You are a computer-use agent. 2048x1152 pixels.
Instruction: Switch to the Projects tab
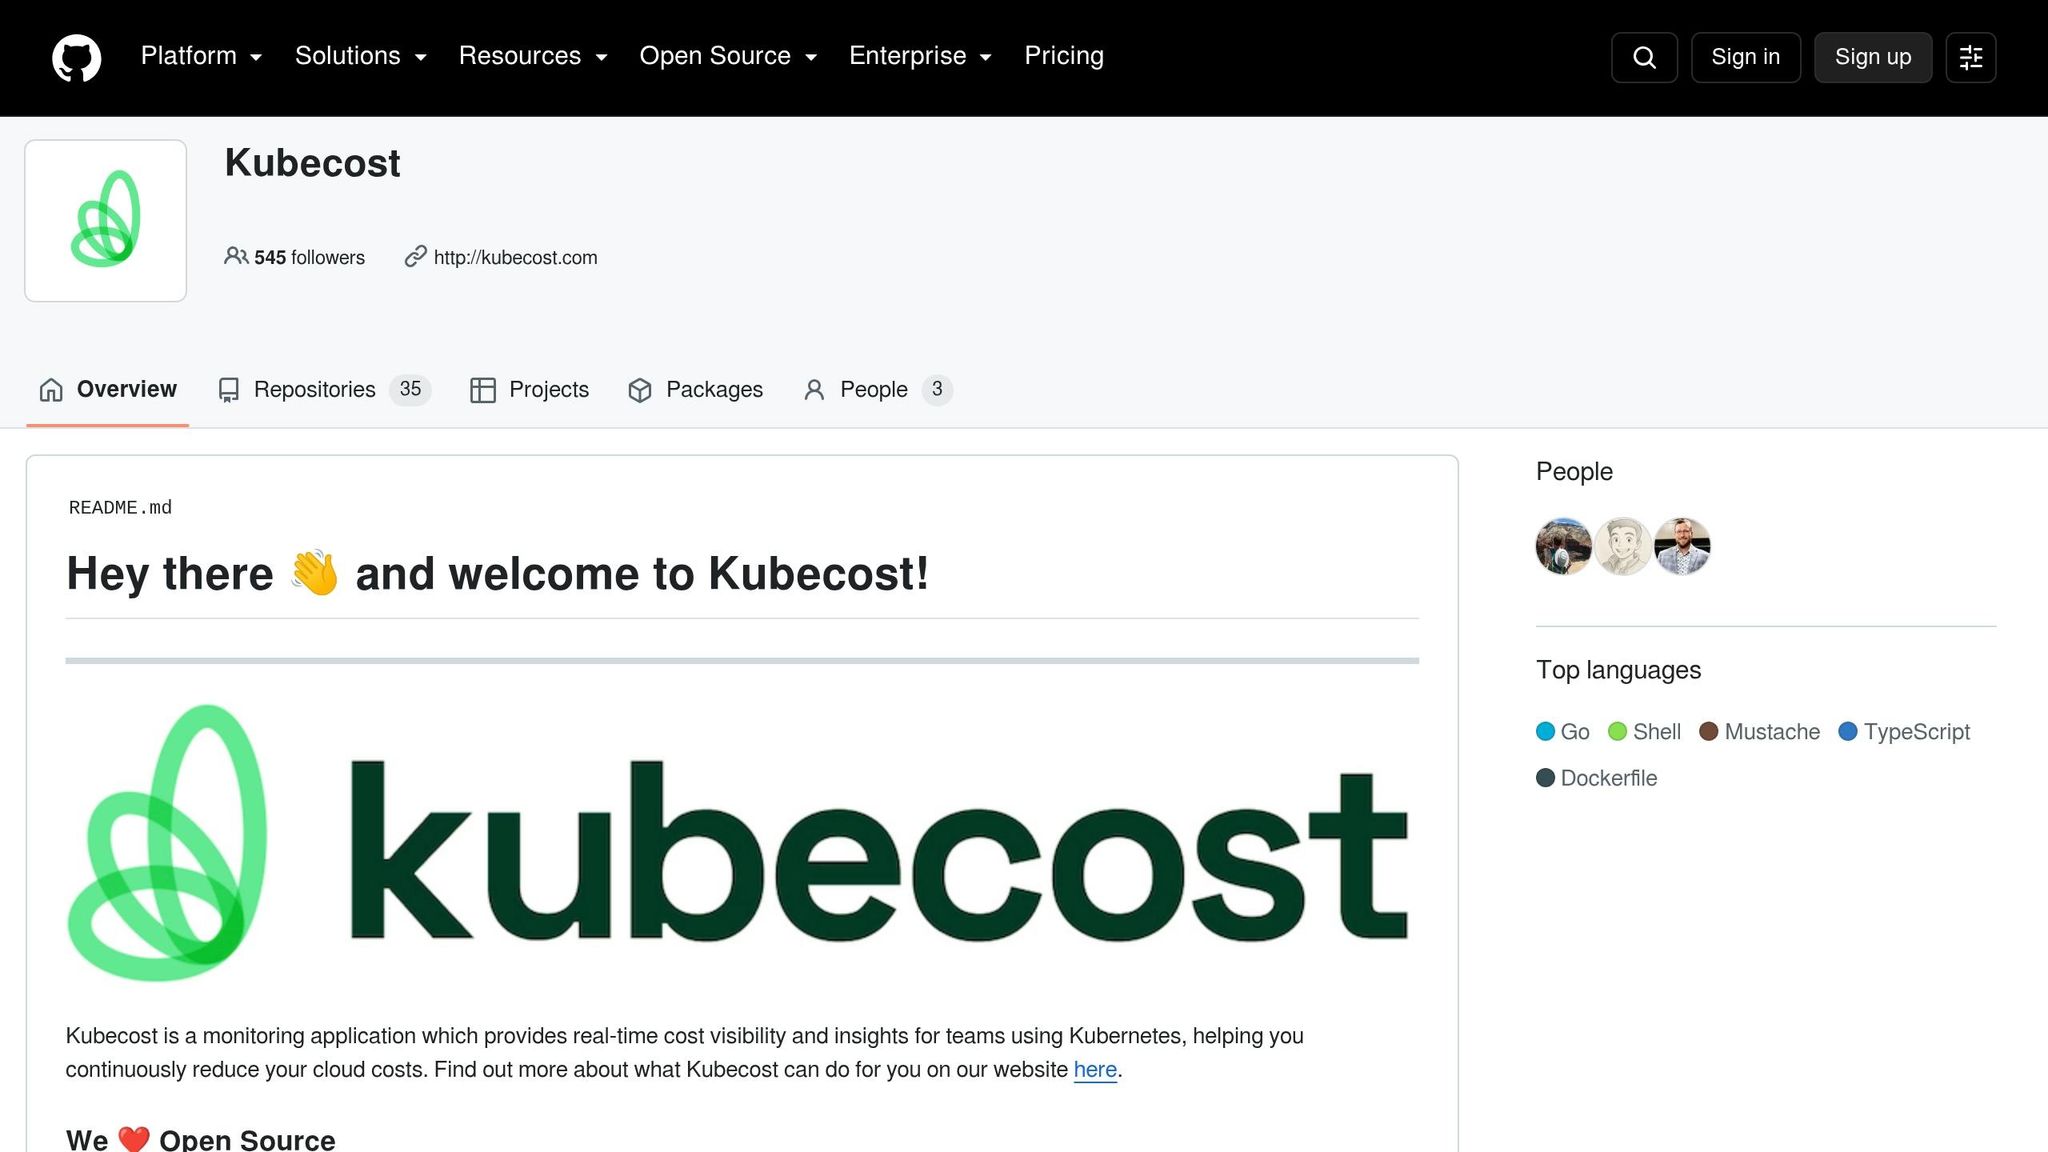(529, 390)
